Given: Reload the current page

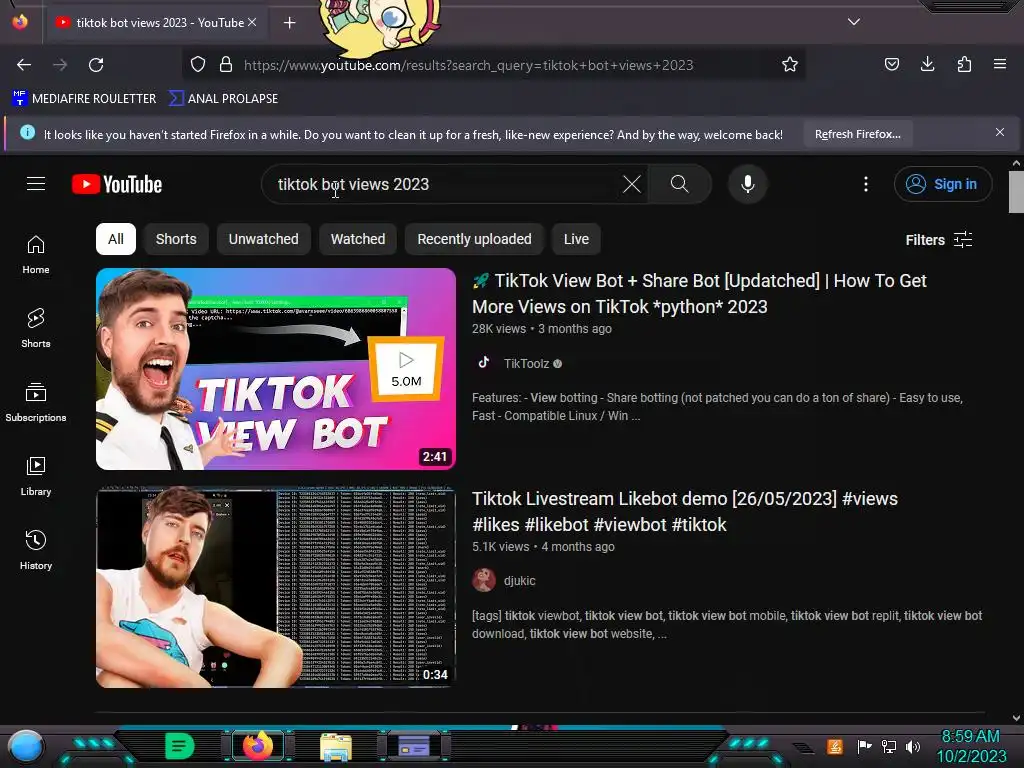Looking at the screenshot, I should 96,65.
